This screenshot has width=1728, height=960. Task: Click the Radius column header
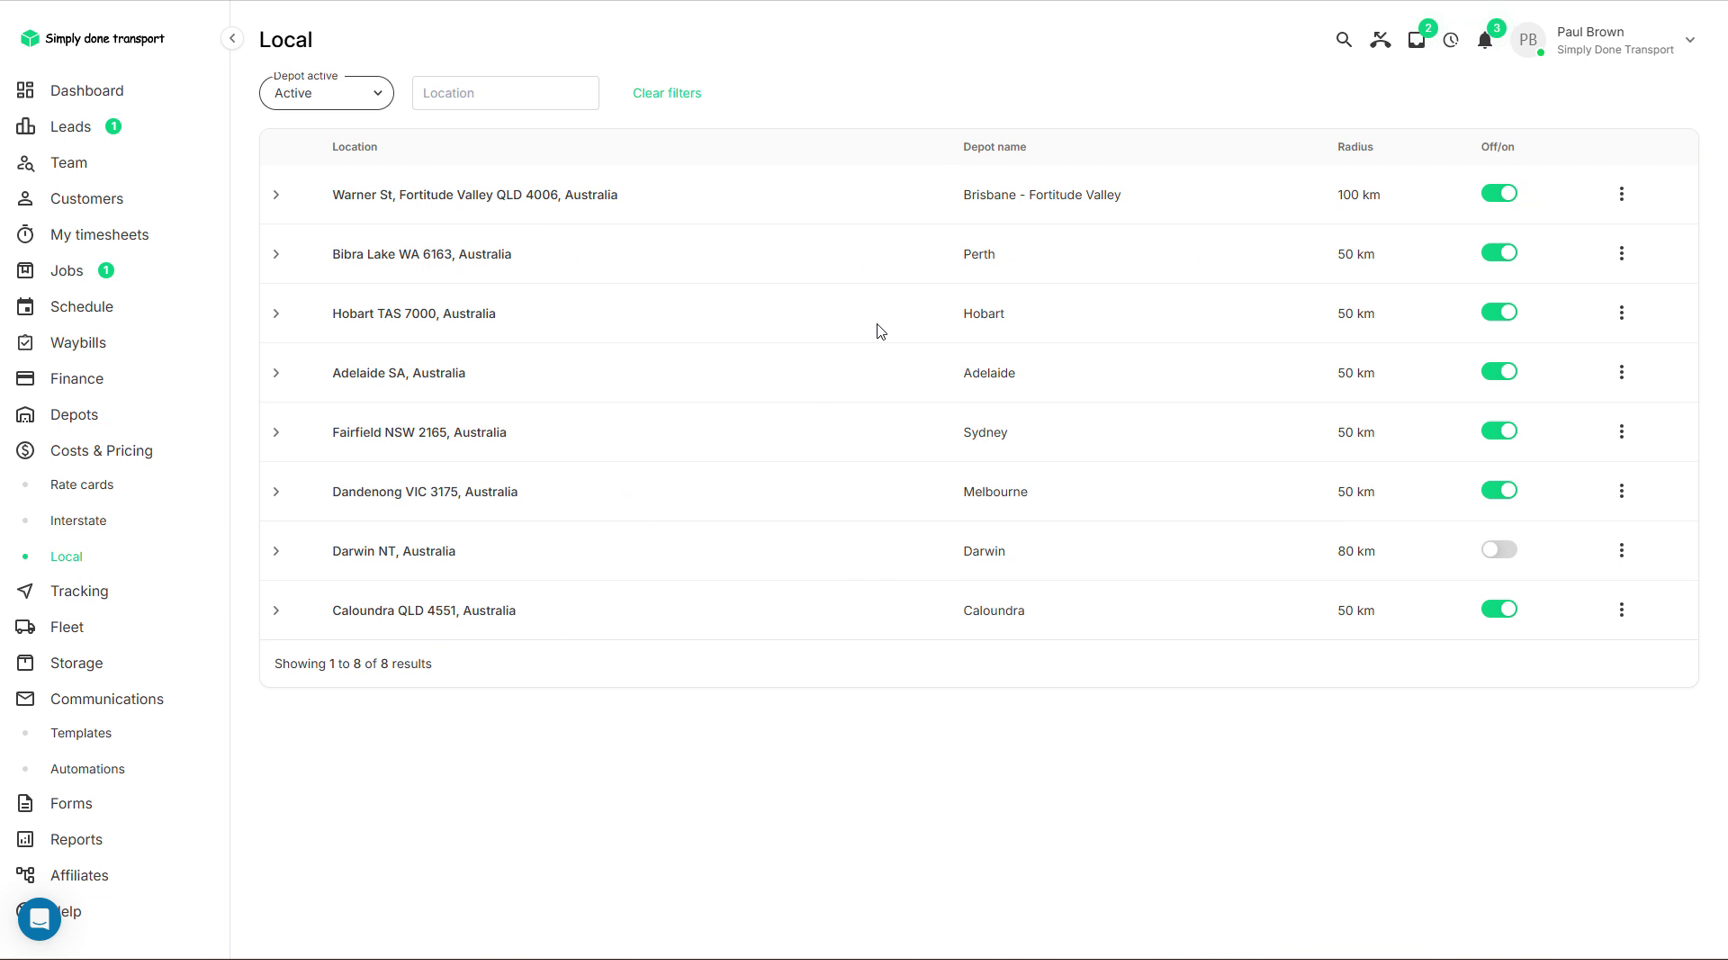pyautogui.click(x=1355, y=147)
